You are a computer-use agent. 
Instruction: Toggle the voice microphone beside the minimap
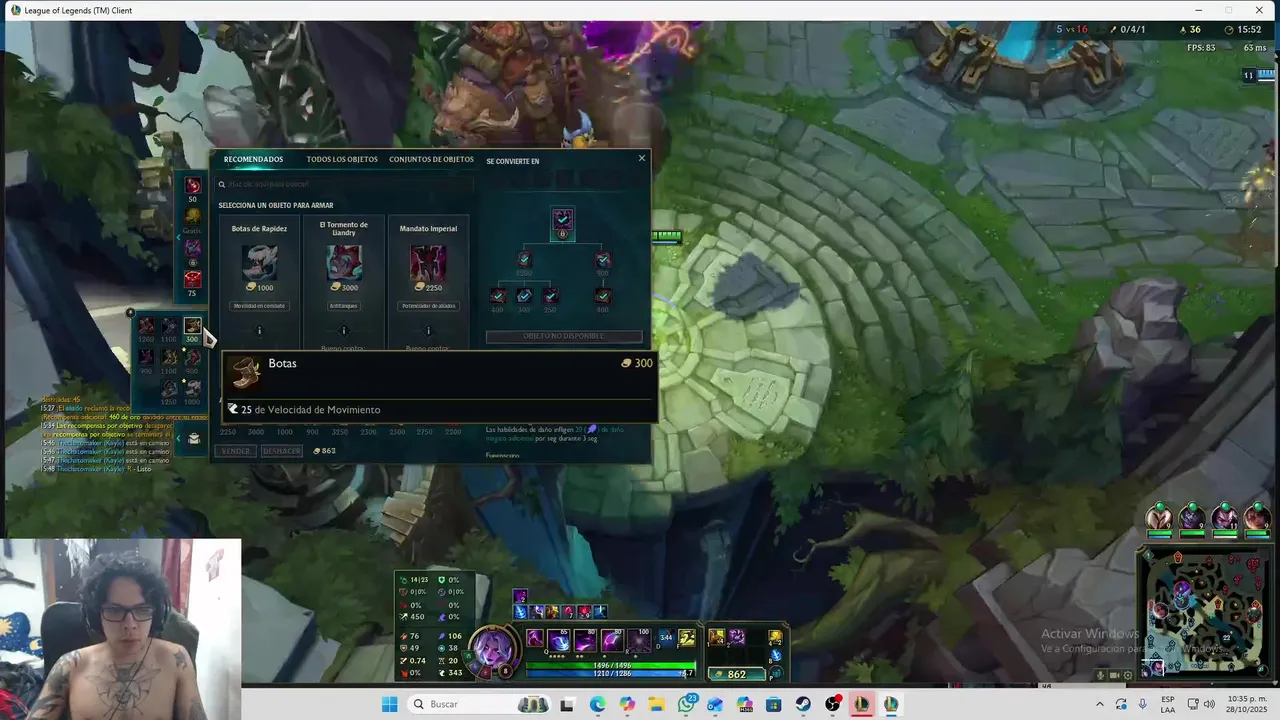coord(1101,675)
